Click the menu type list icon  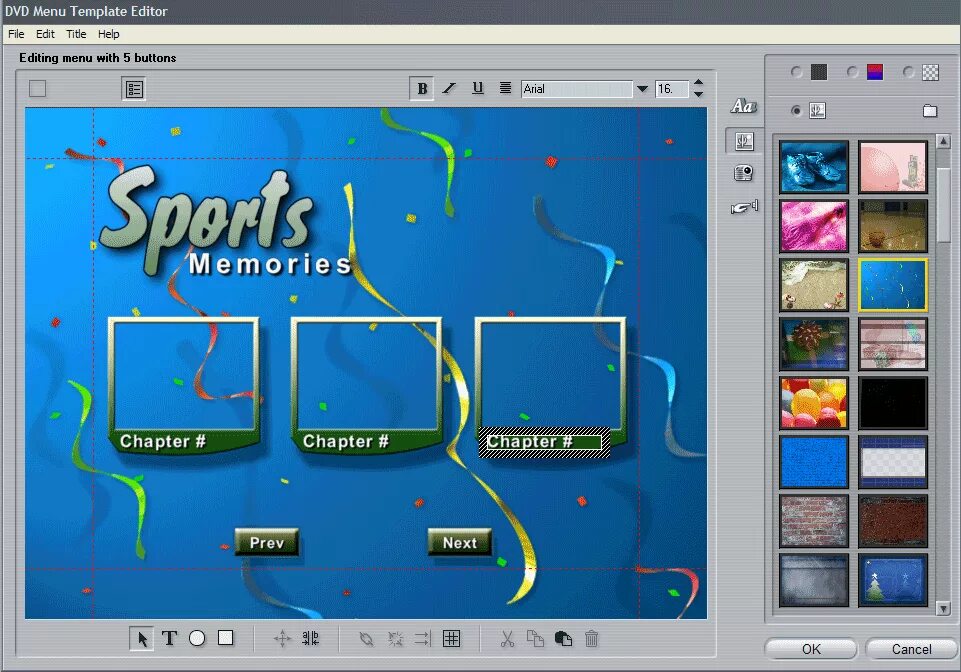134,90
